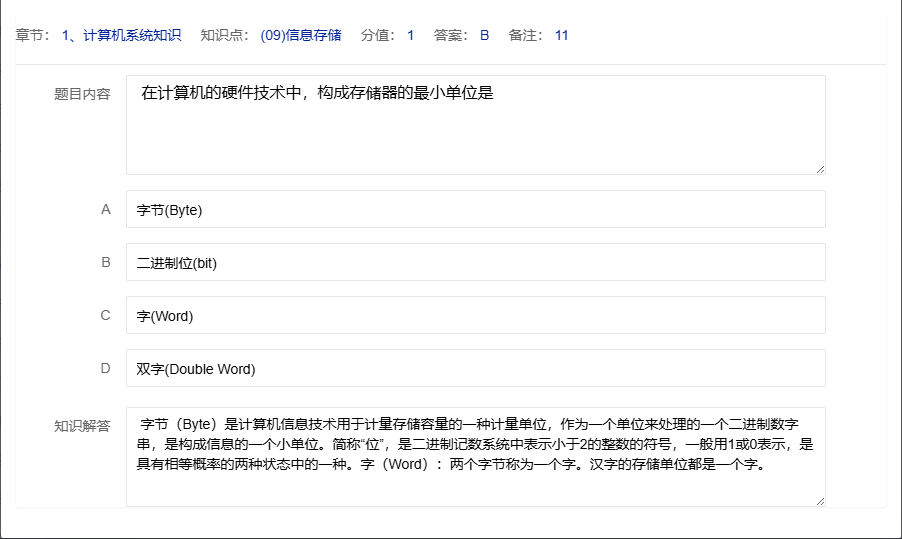The image size is (902, 539).
Task: Click the 知识解答 explanation text area
Action: pos(475,456)
